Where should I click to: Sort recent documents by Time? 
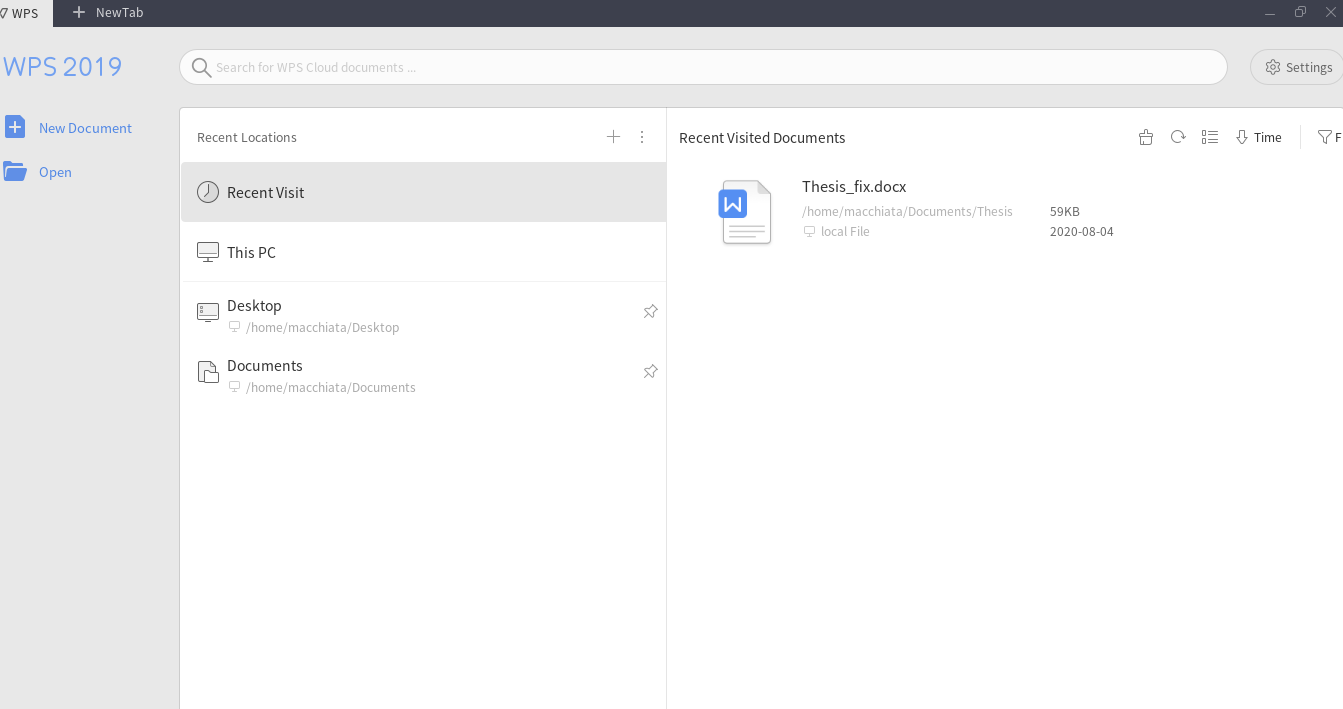(1259, 138)
